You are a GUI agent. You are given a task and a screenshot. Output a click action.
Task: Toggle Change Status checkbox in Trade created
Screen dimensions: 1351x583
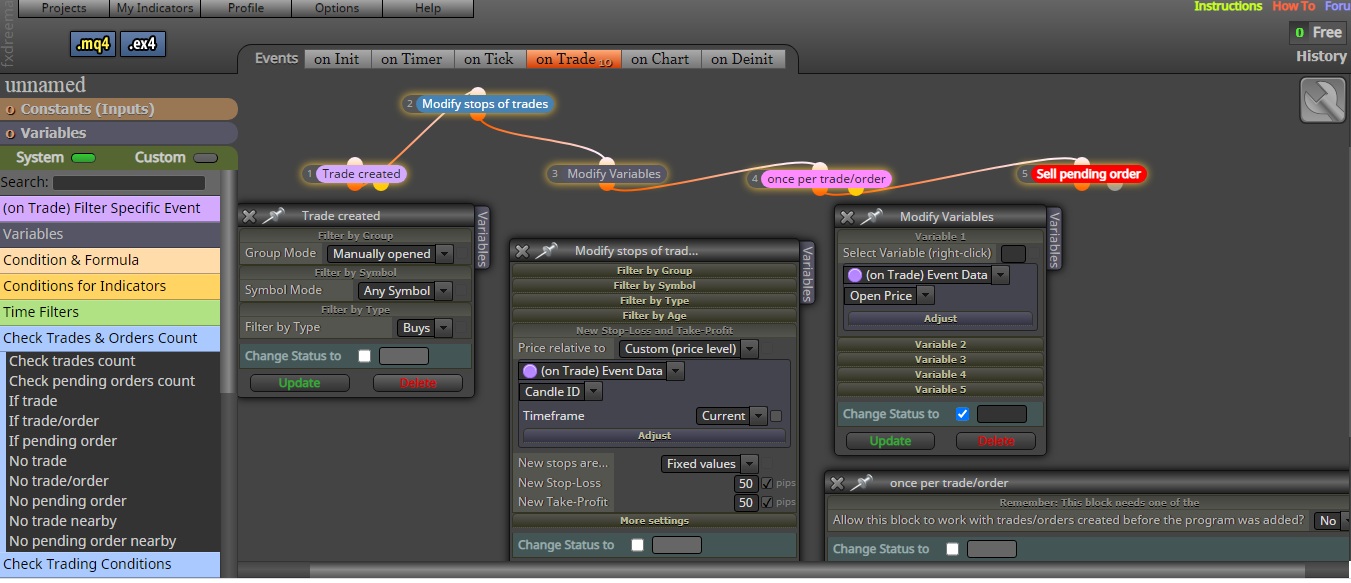tap(364, 356)
